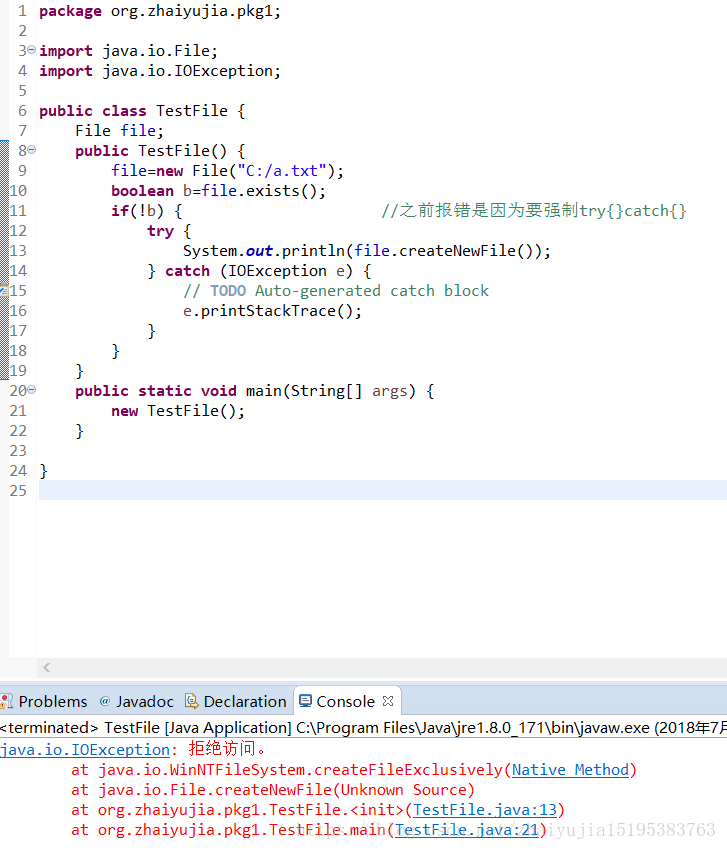727x850 pixels.
Task: Open the Declaration tab
Action: 235,701
